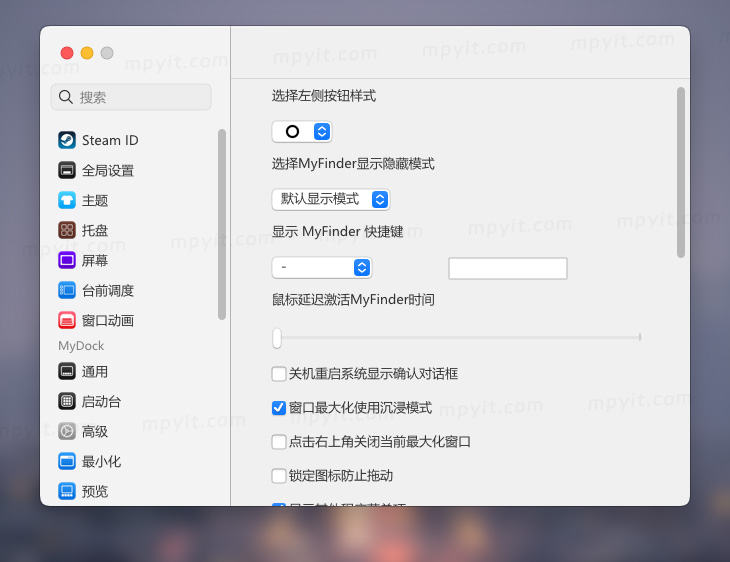Click the 全局设置 icon in sidebar

point(67,170)
